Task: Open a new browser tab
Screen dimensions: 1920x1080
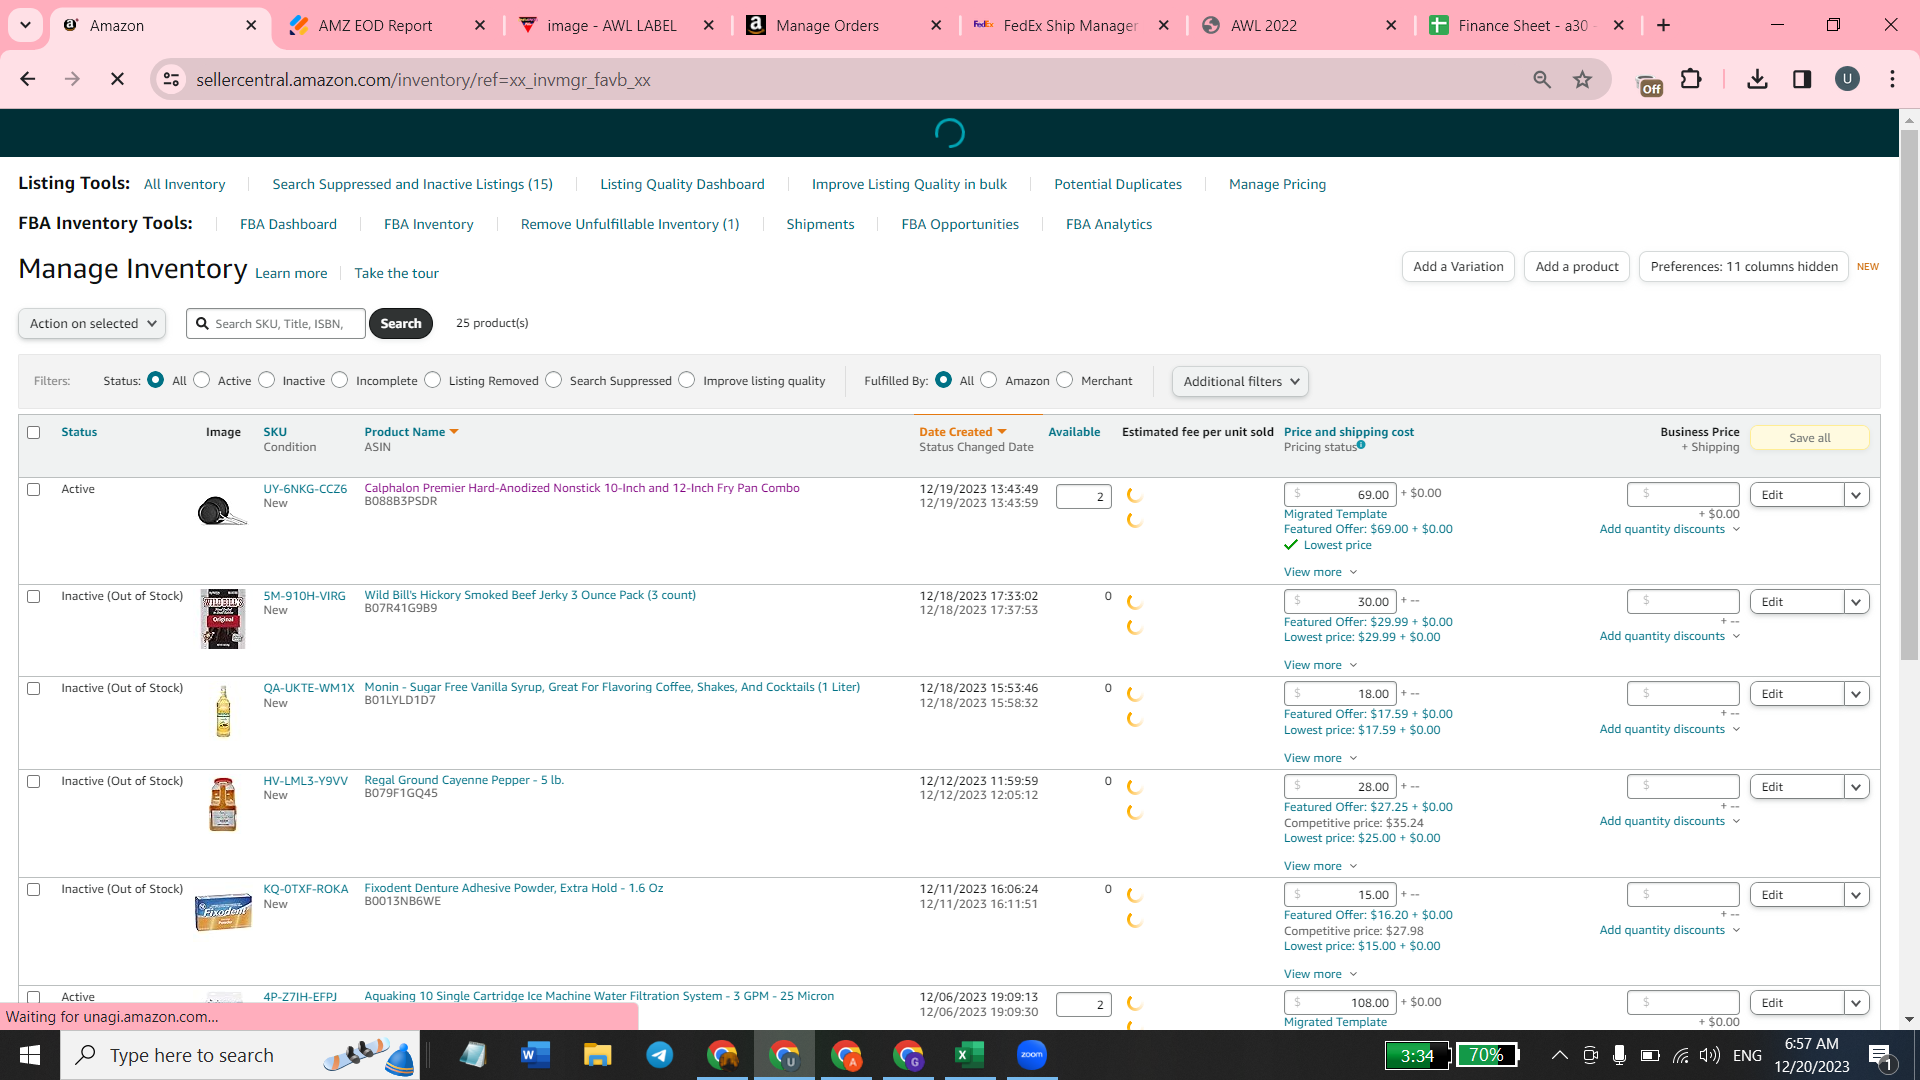Action: coord(1664,25)
